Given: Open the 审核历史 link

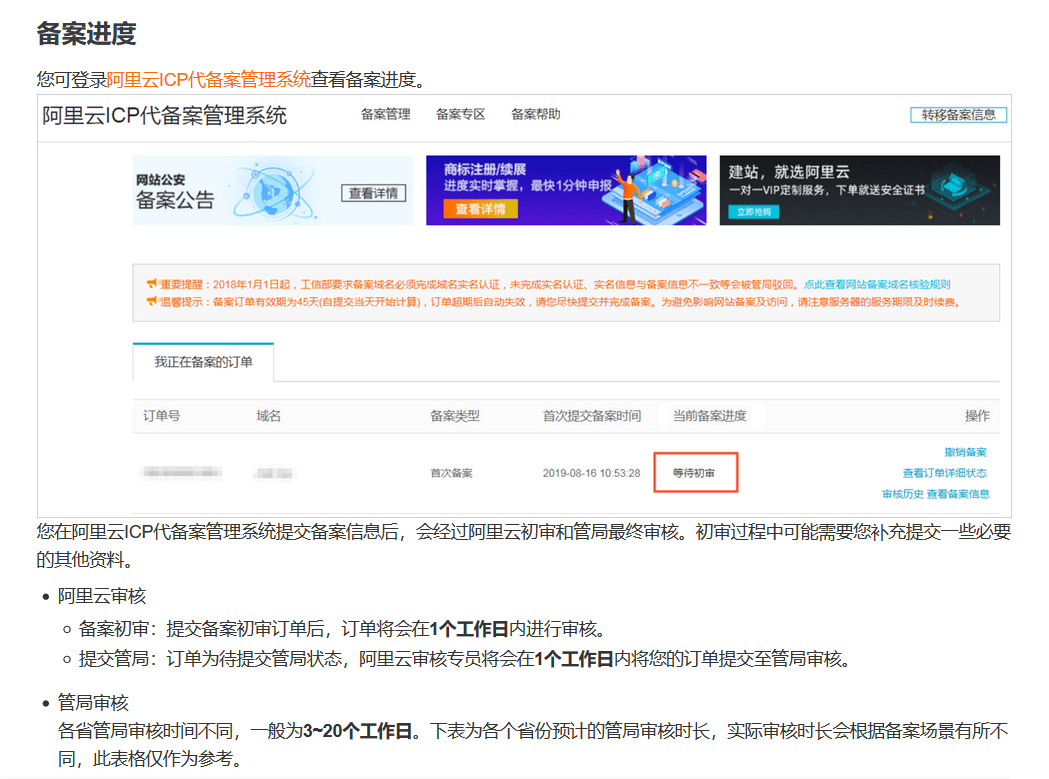Looking at the screenshot, I should click(902, 494).
